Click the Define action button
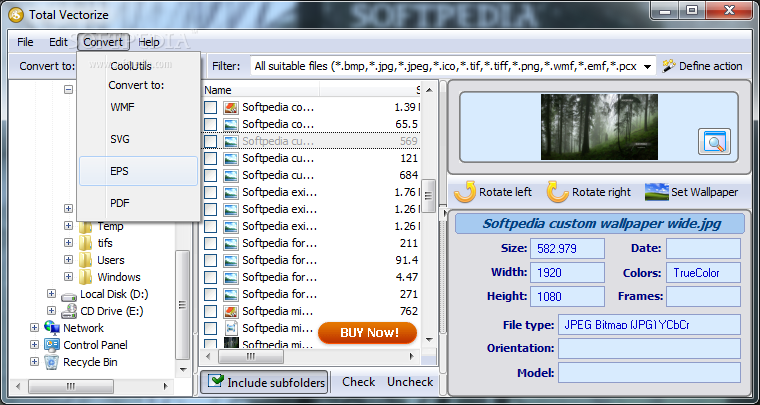This screenshot has height=405, width=760. click(x=702, y=66)
